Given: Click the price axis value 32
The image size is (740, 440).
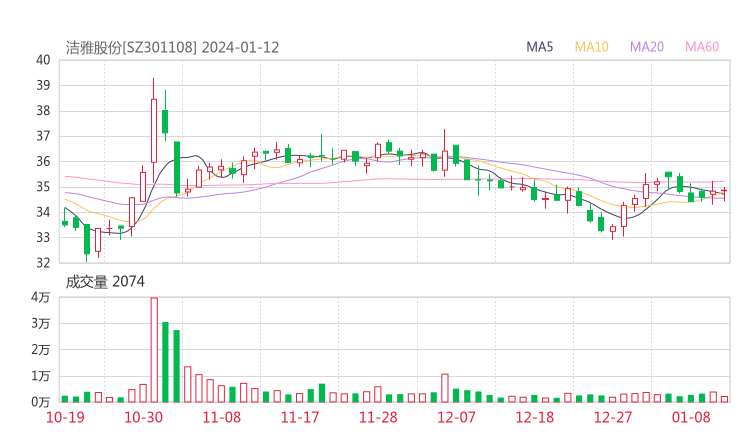Looking at the screenshot, I should 43,262.
